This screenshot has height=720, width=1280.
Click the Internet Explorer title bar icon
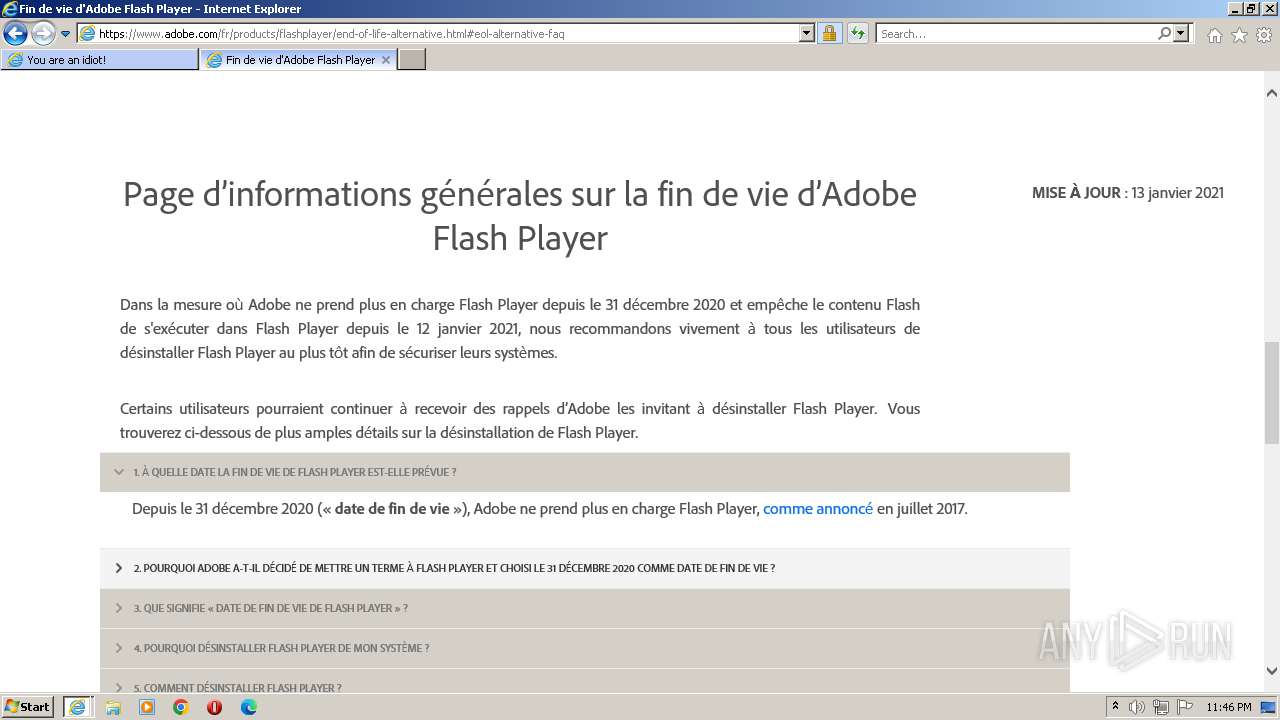[x=10, y=9]
